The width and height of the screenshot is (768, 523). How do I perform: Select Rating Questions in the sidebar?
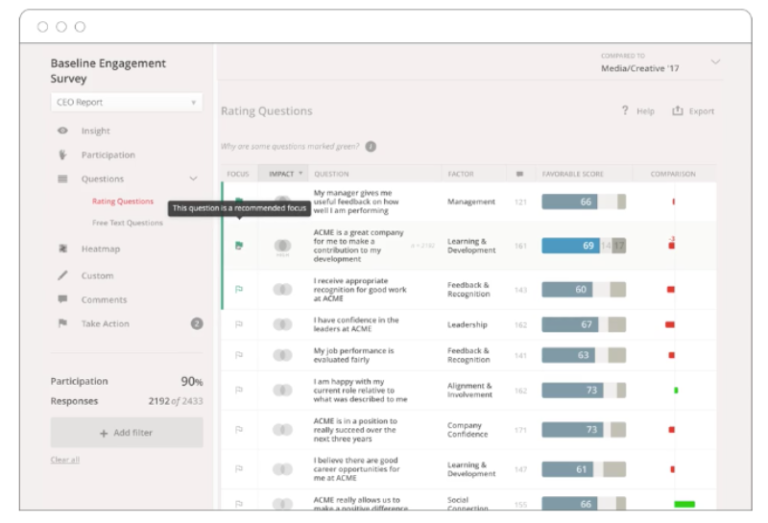click(x=123, y=202)
